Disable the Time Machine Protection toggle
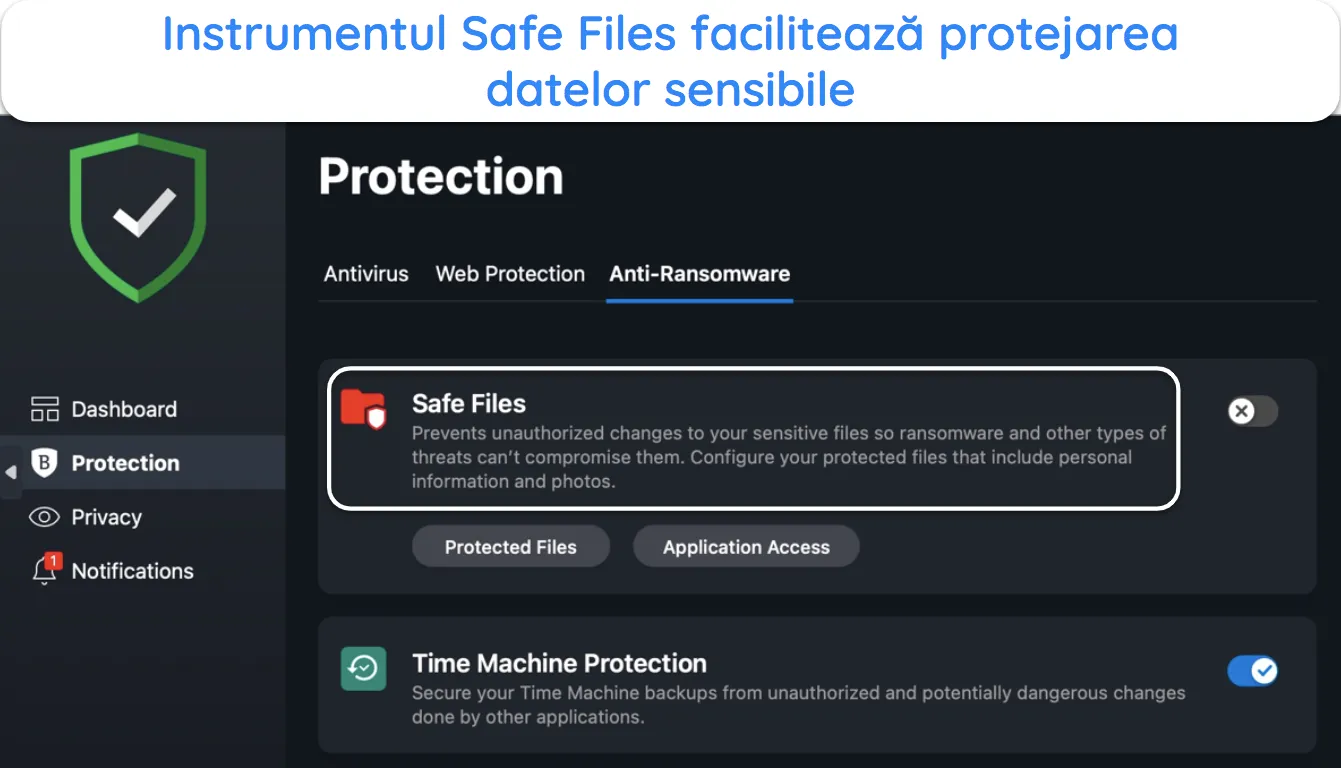Image resolution: width=1341 pixels, height=768 pixels. [1253, 670]
